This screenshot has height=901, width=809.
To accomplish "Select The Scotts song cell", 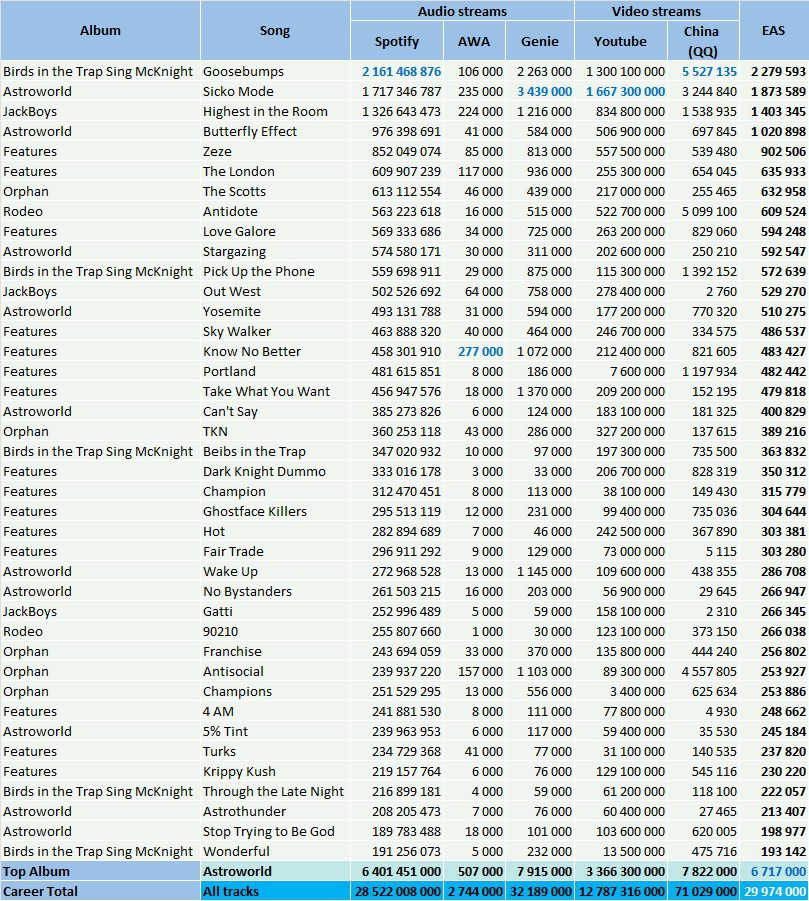I will [275, 191].
